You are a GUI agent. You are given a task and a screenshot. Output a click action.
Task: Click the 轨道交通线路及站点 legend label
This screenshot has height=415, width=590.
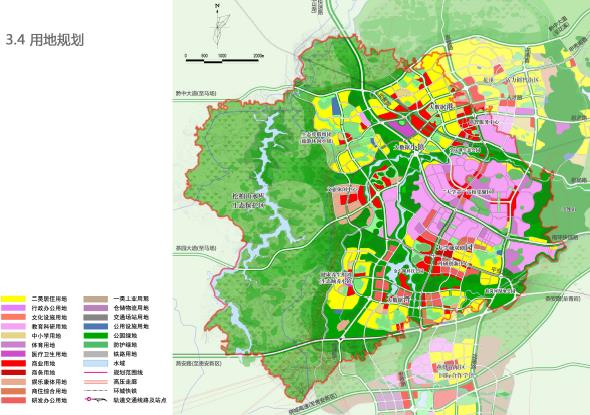[x=140, y=400]
